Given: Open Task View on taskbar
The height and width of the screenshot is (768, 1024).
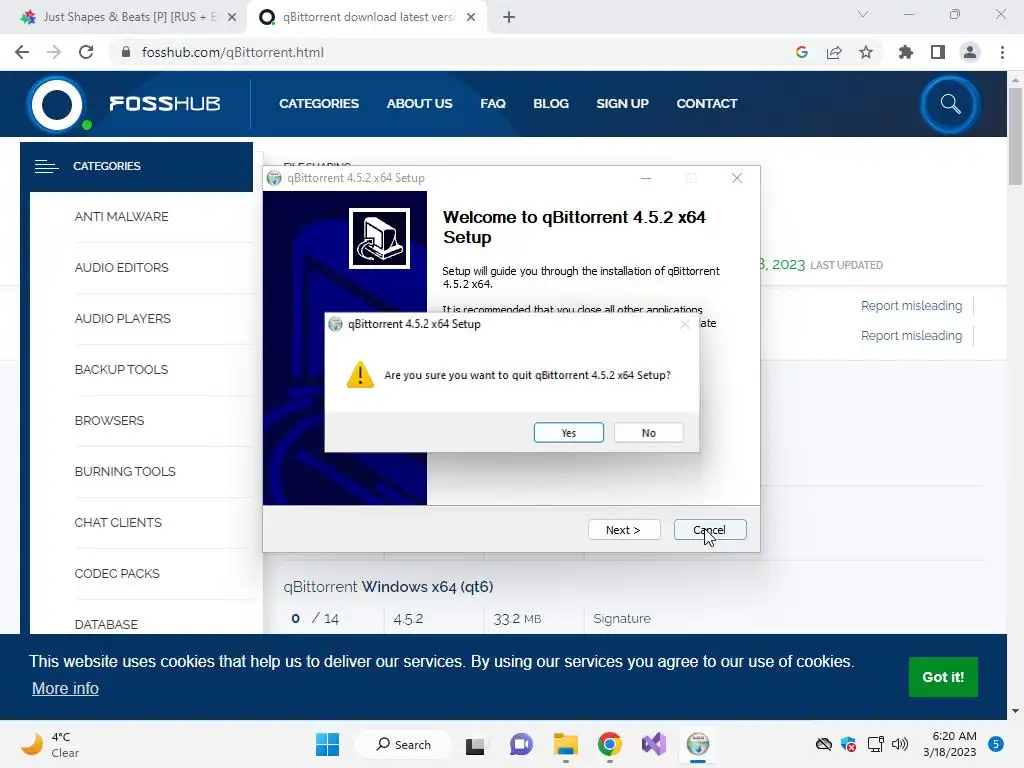Looking at the screenshot, I should coord(475,744).
